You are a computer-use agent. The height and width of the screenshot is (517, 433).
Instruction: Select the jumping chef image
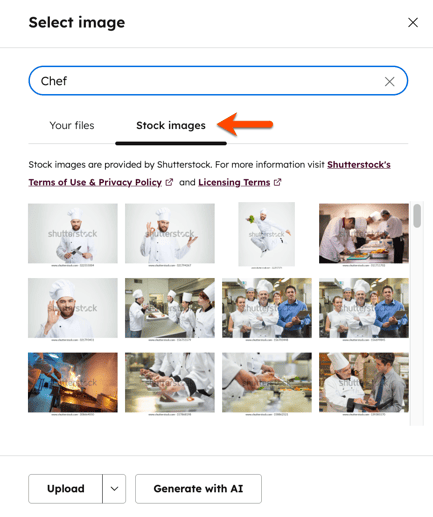coord(267,235)
